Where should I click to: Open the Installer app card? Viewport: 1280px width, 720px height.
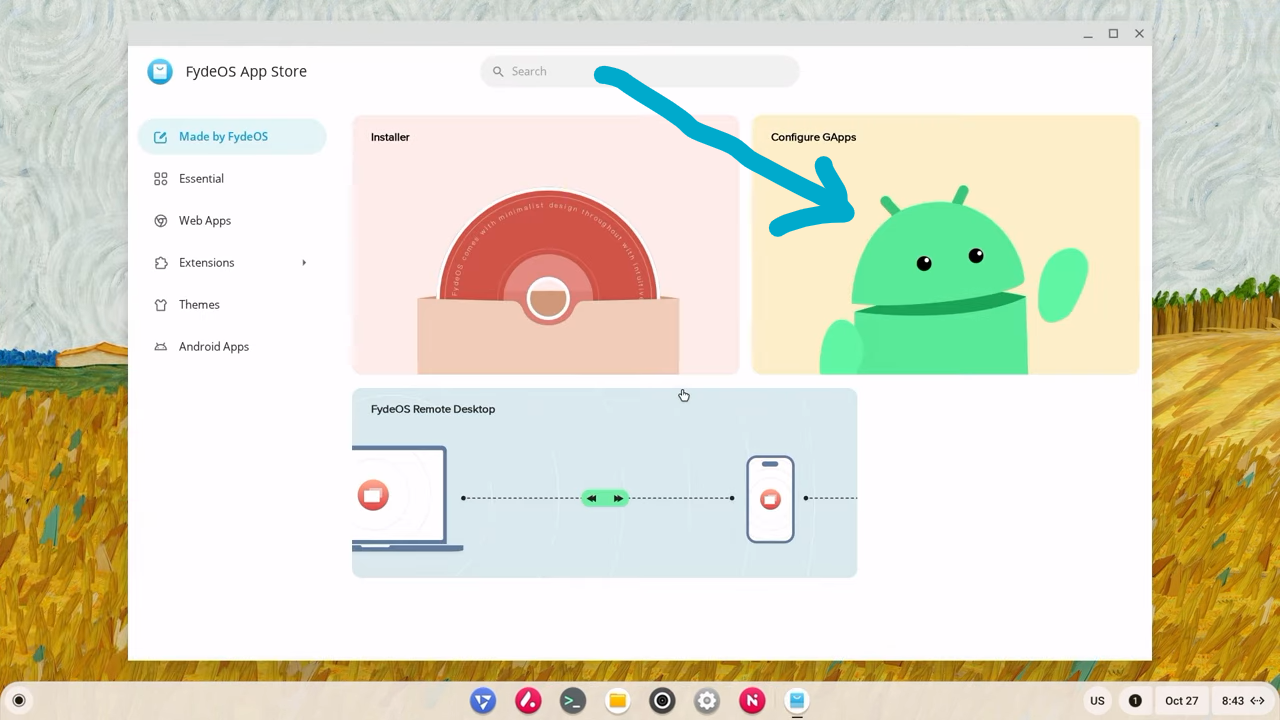point(545,245)
